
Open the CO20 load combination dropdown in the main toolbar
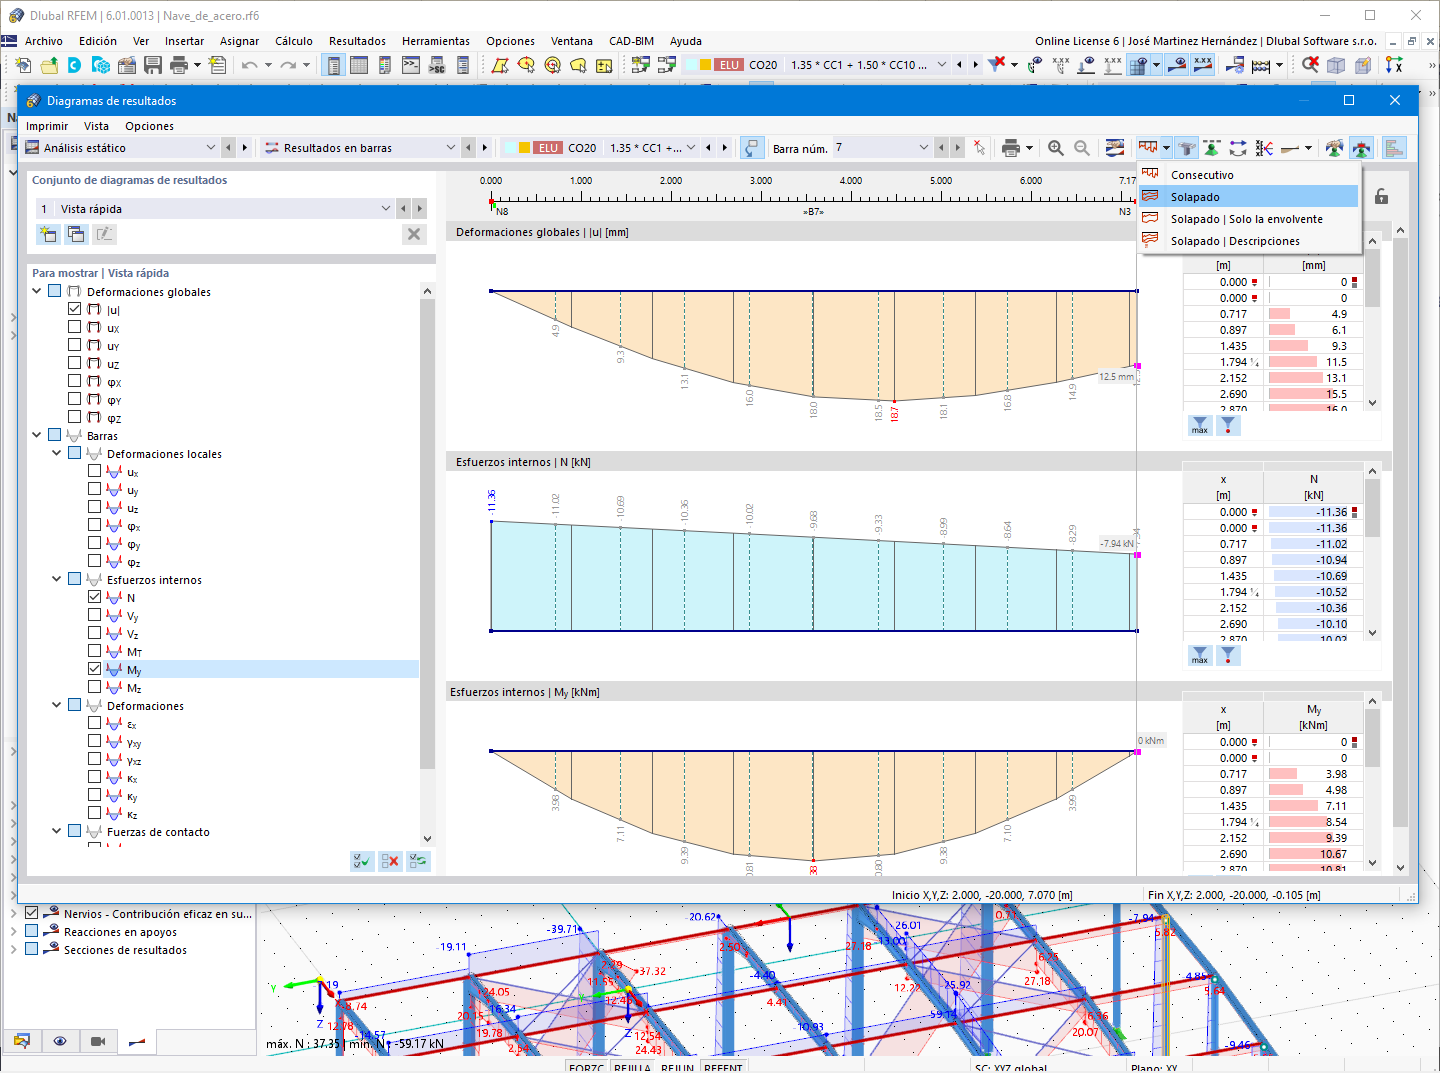(941, 65)
